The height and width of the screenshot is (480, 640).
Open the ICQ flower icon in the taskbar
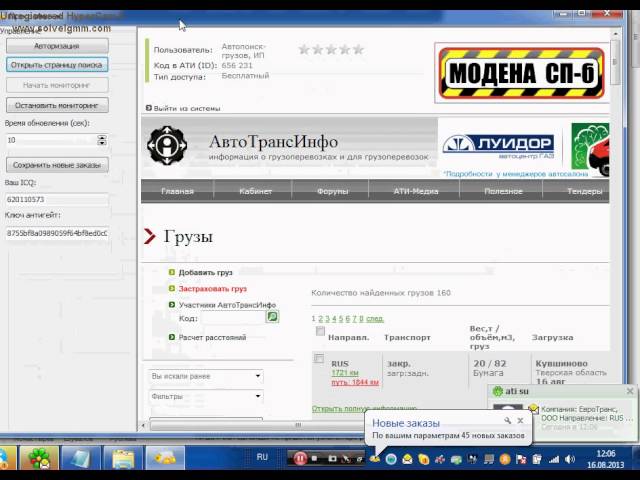(39, 458)
